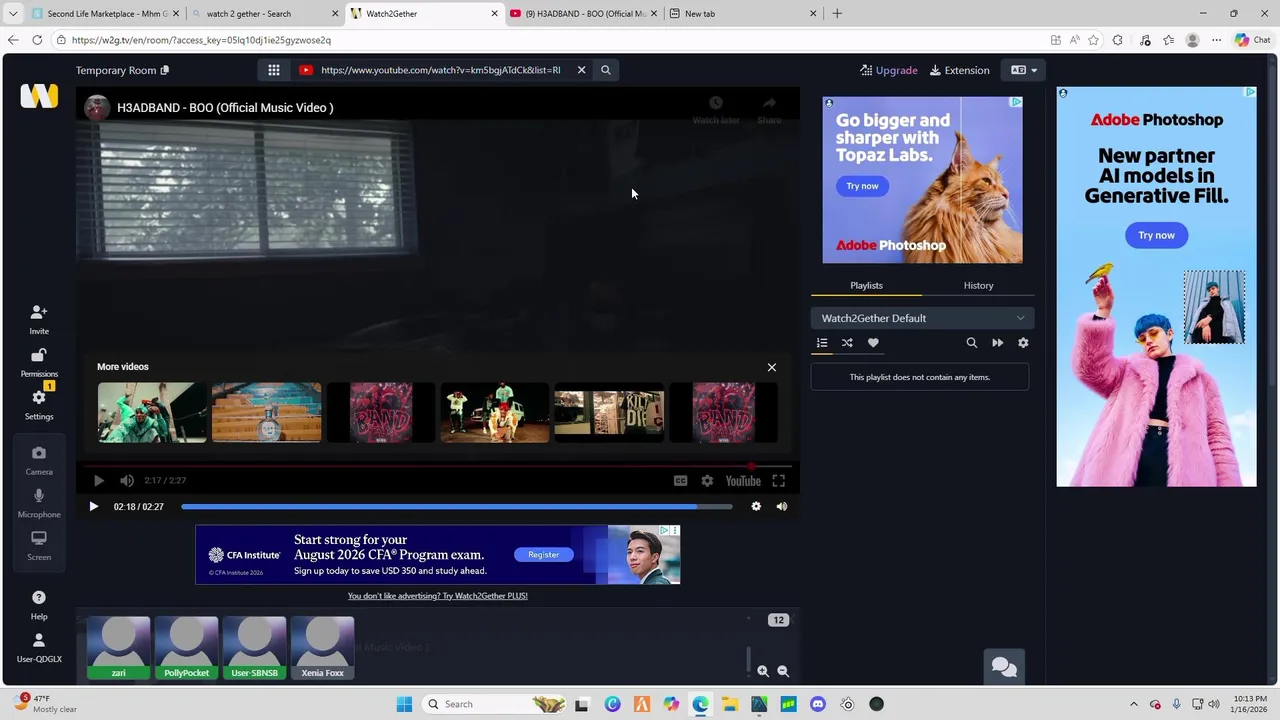Switch to the Playlists tab
The image size is (1280, 720).
point(866,285)
